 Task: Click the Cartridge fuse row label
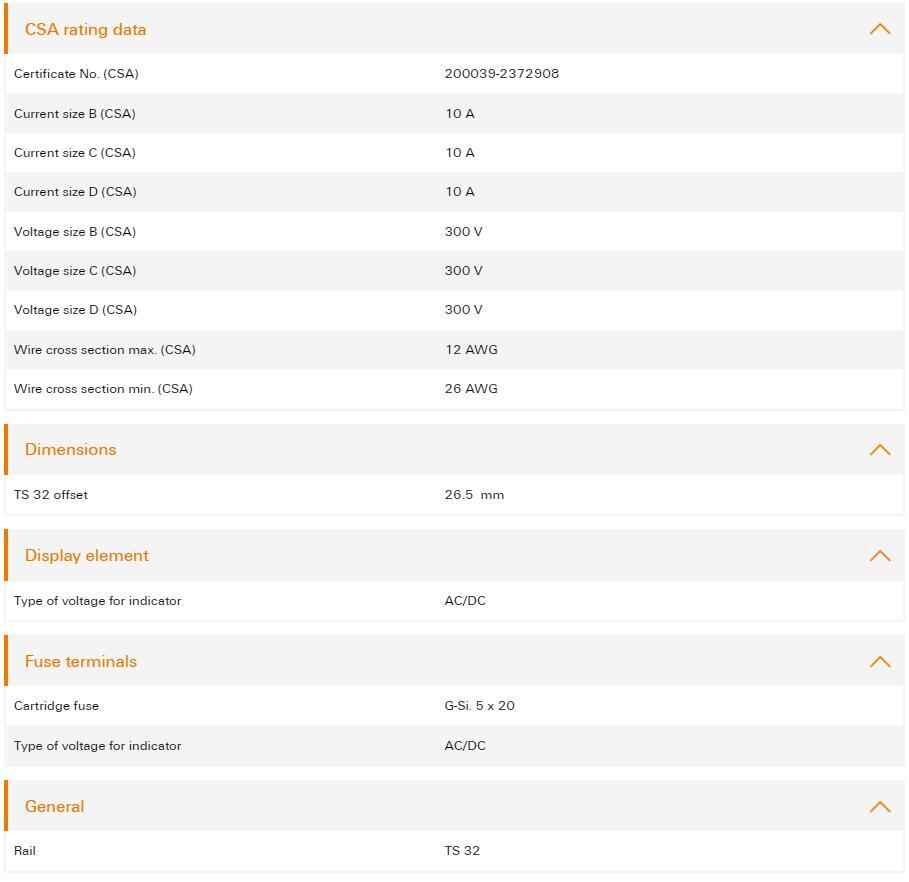(x=56, y=706)
